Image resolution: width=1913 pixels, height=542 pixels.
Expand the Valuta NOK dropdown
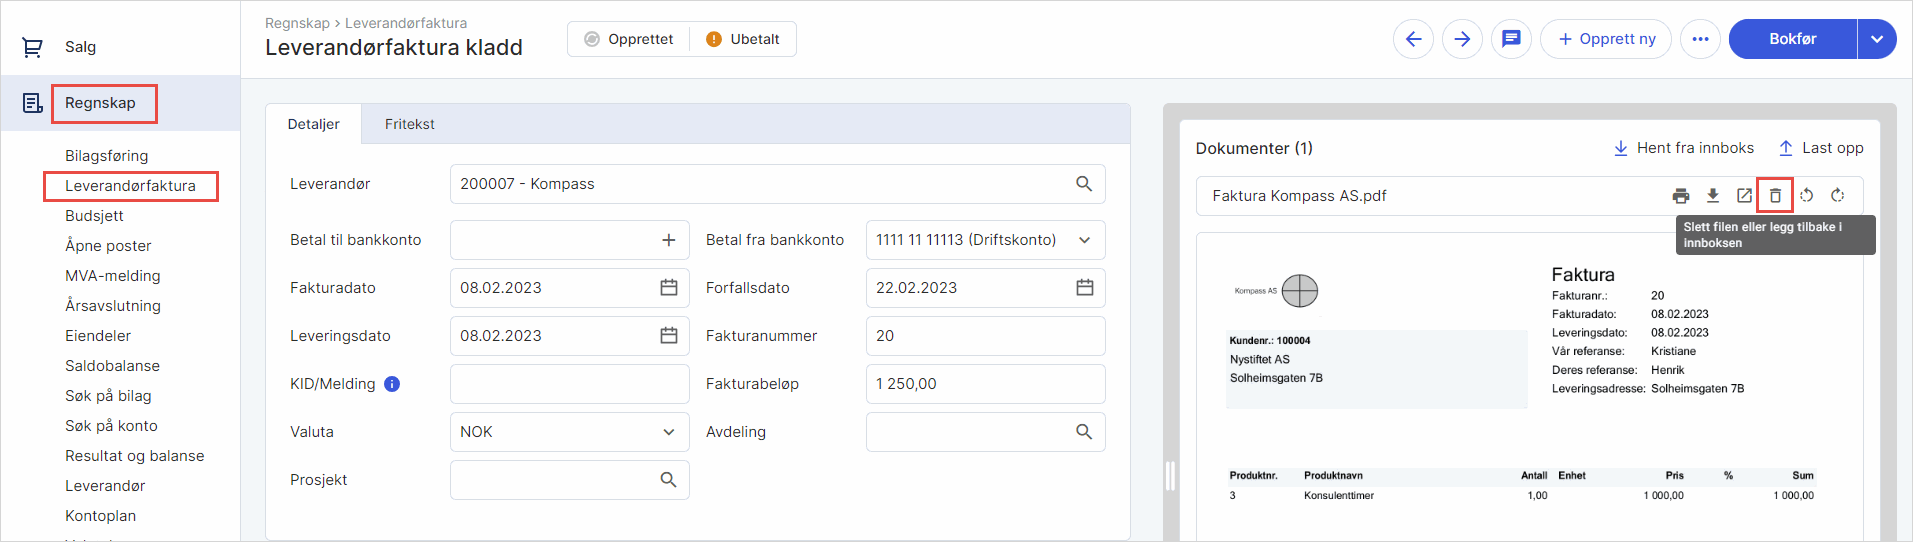668,432
